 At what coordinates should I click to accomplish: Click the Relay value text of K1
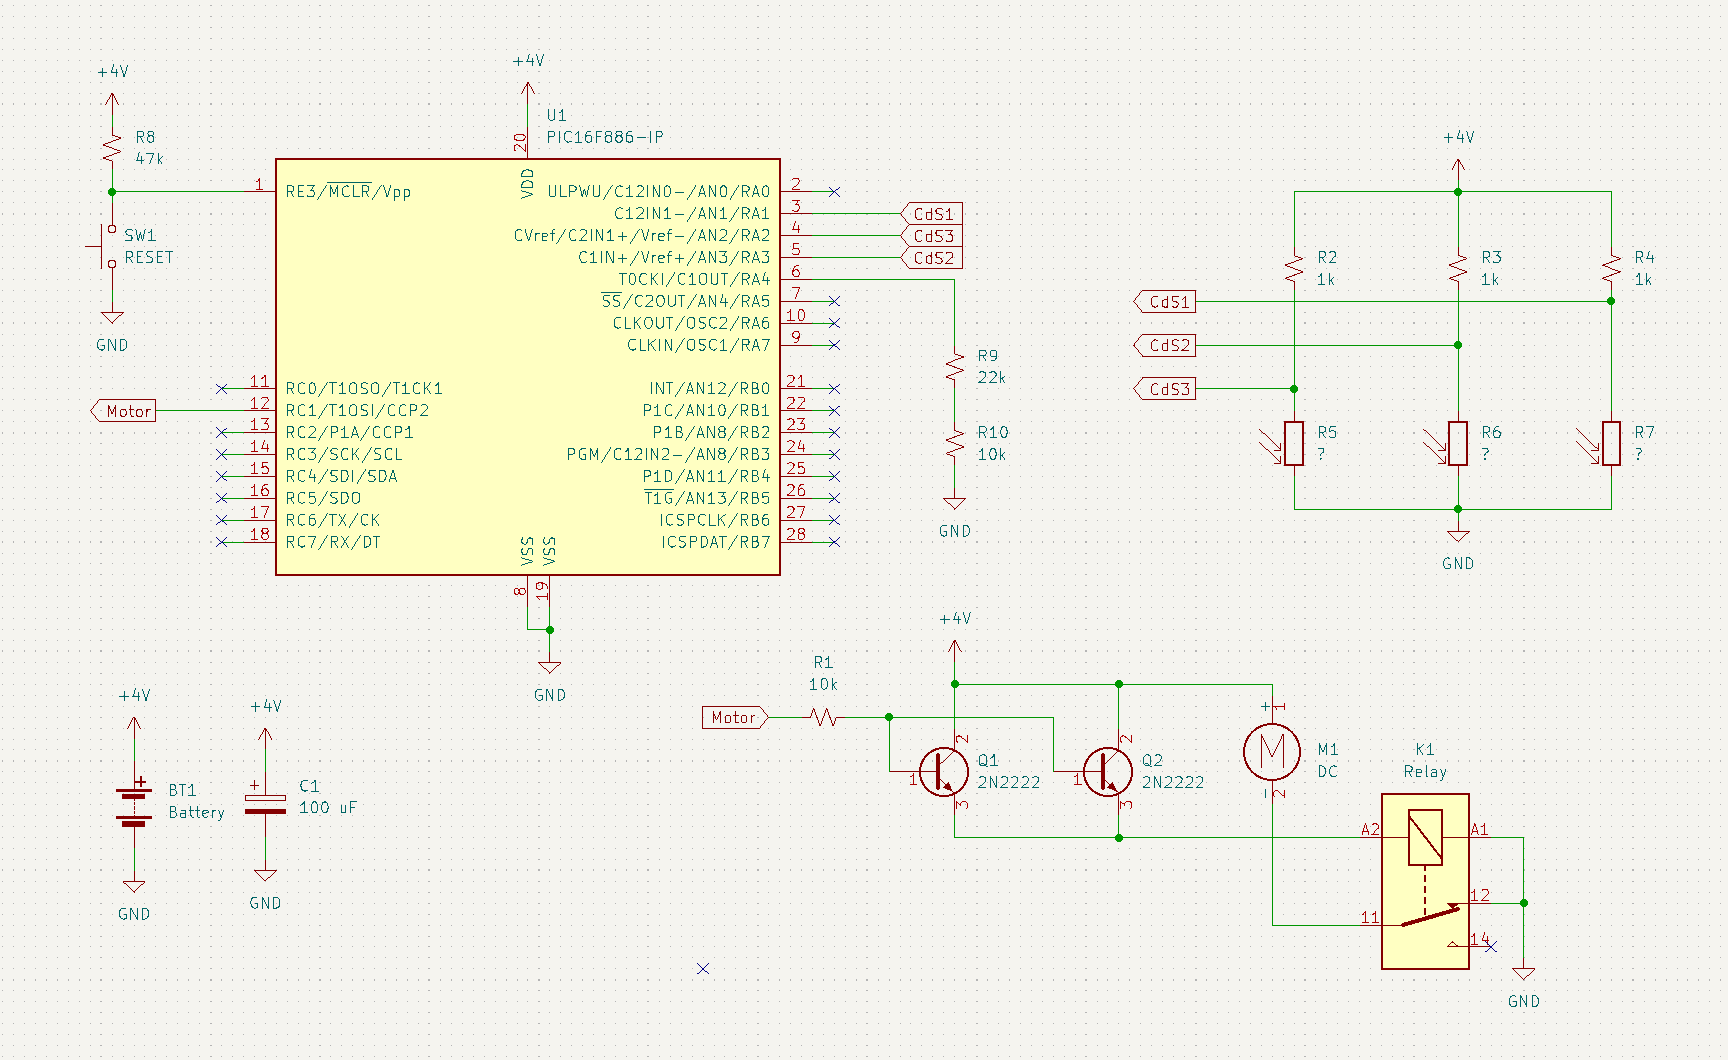tap(1425, 772)
